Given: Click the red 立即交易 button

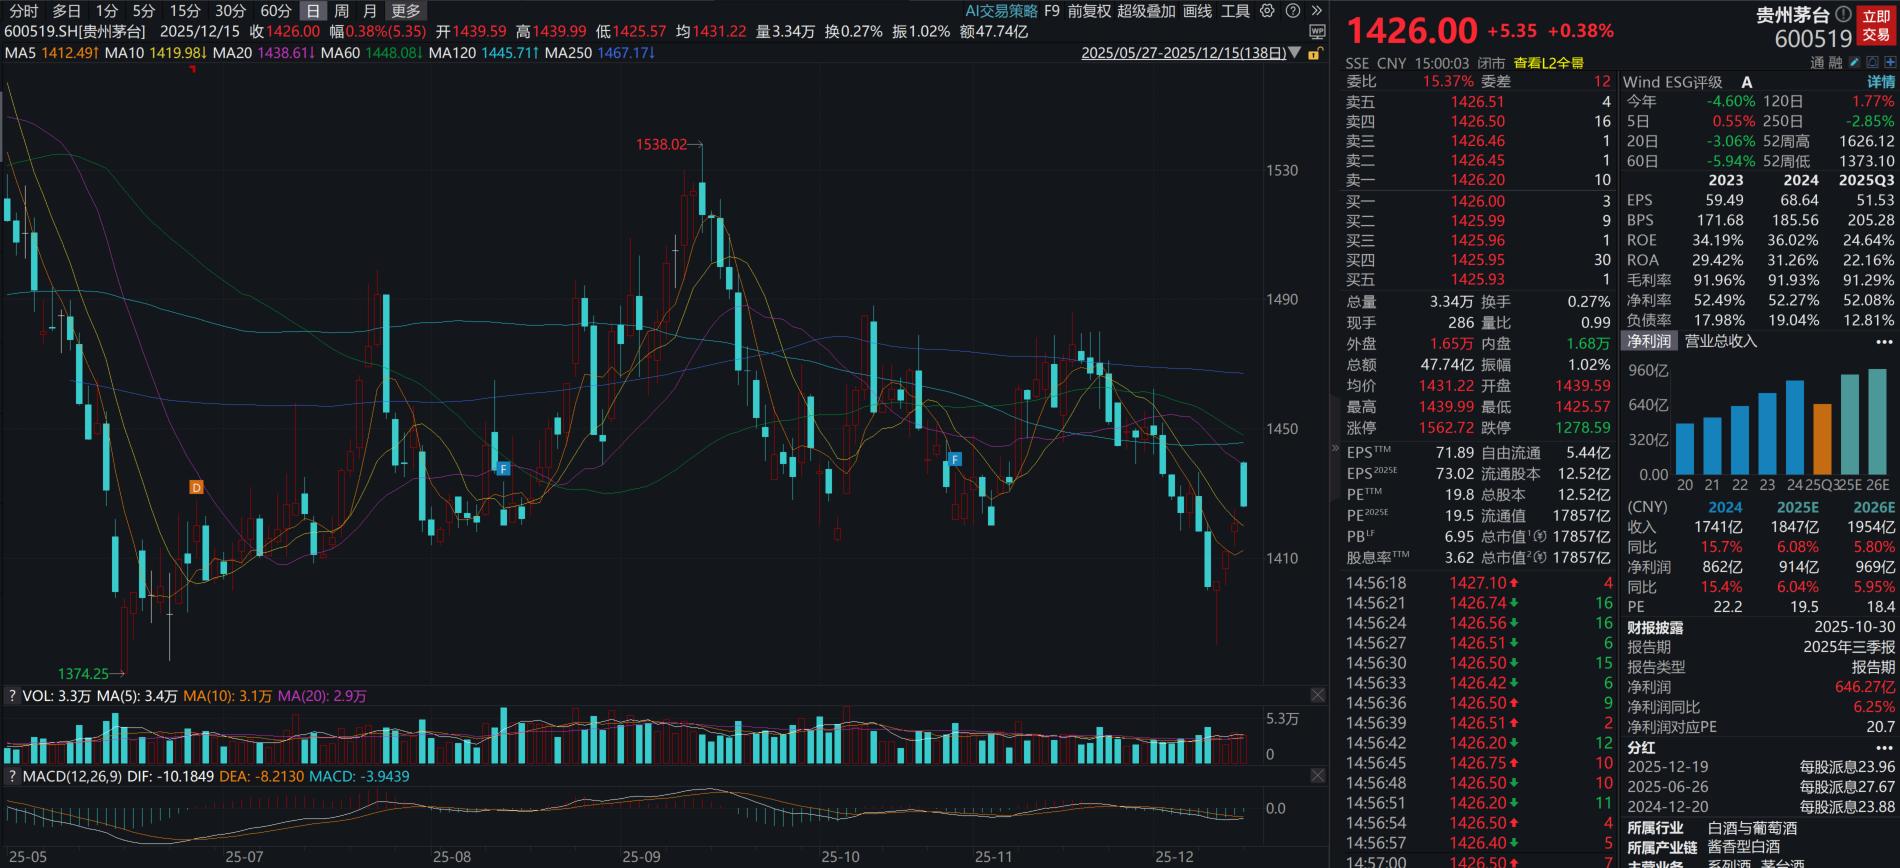Looking at the screenshot, I should point(1876,25).
